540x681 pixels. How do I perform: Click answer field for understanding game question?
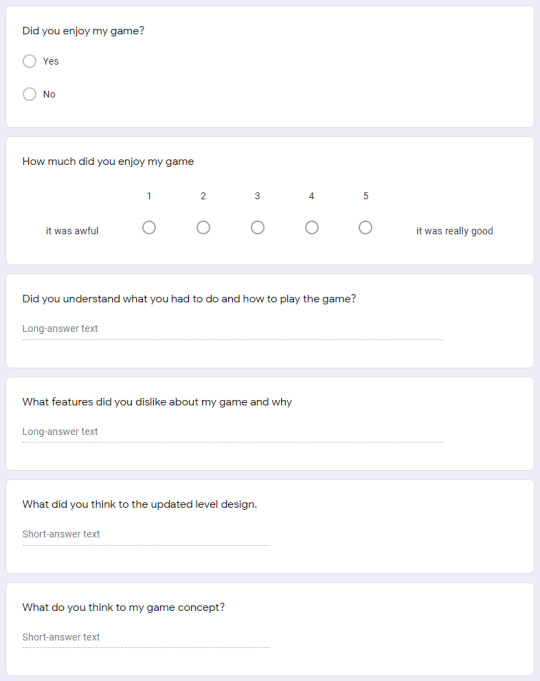pyautogui.click(x=232, y=329)
